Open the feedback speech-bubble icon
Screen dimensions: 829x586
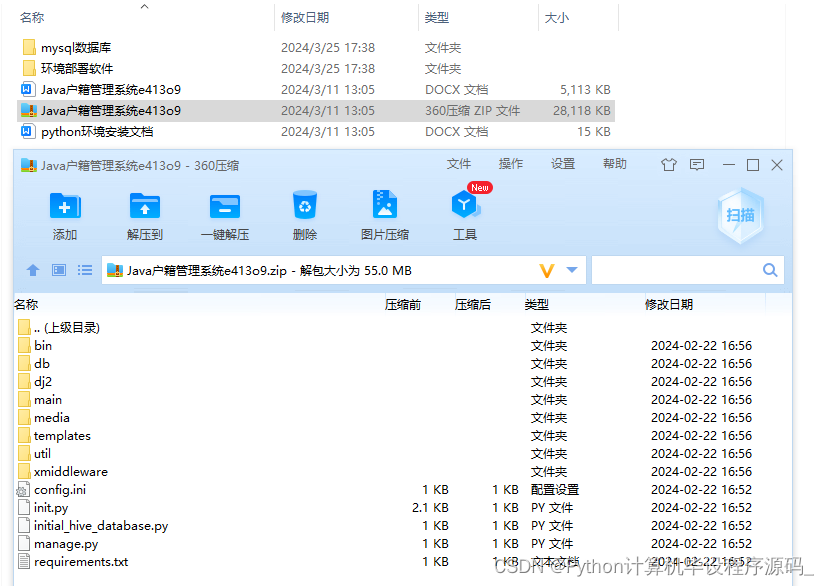tap(697, 165)
